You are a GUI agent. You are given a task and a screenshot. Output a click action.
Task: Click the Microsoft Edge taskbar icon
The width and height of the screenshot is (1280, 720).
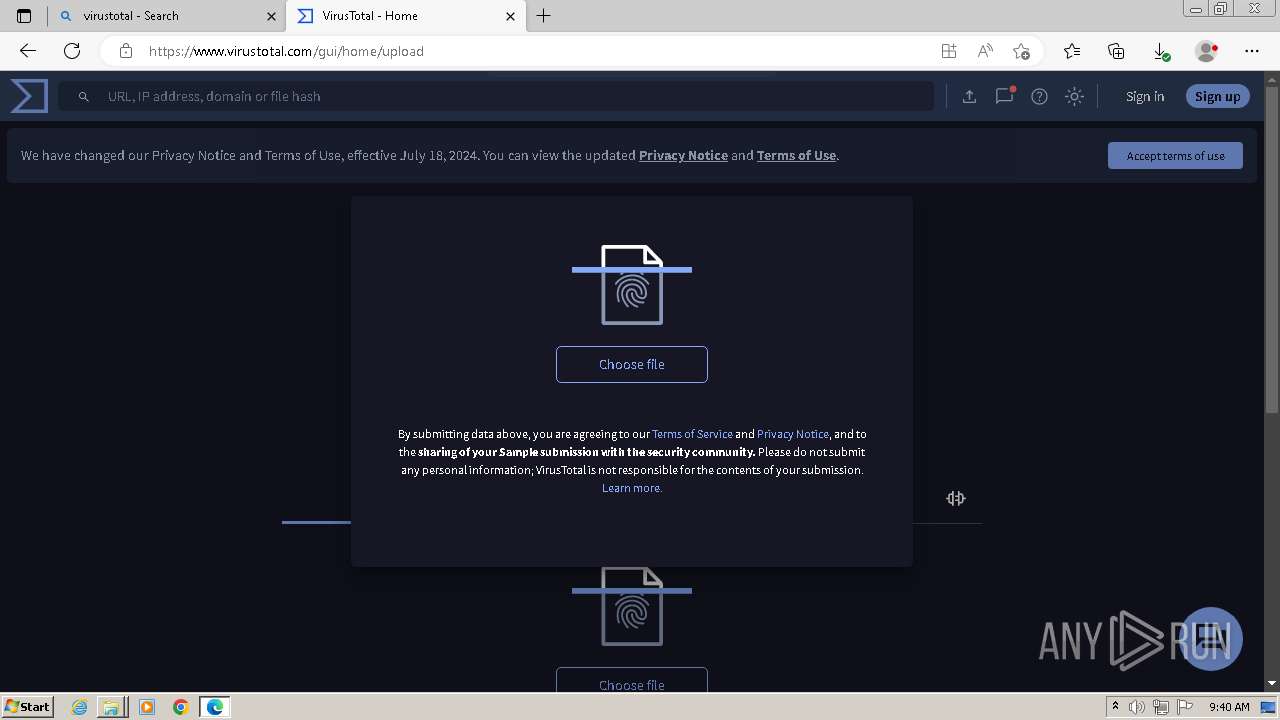tap(215, 707)
